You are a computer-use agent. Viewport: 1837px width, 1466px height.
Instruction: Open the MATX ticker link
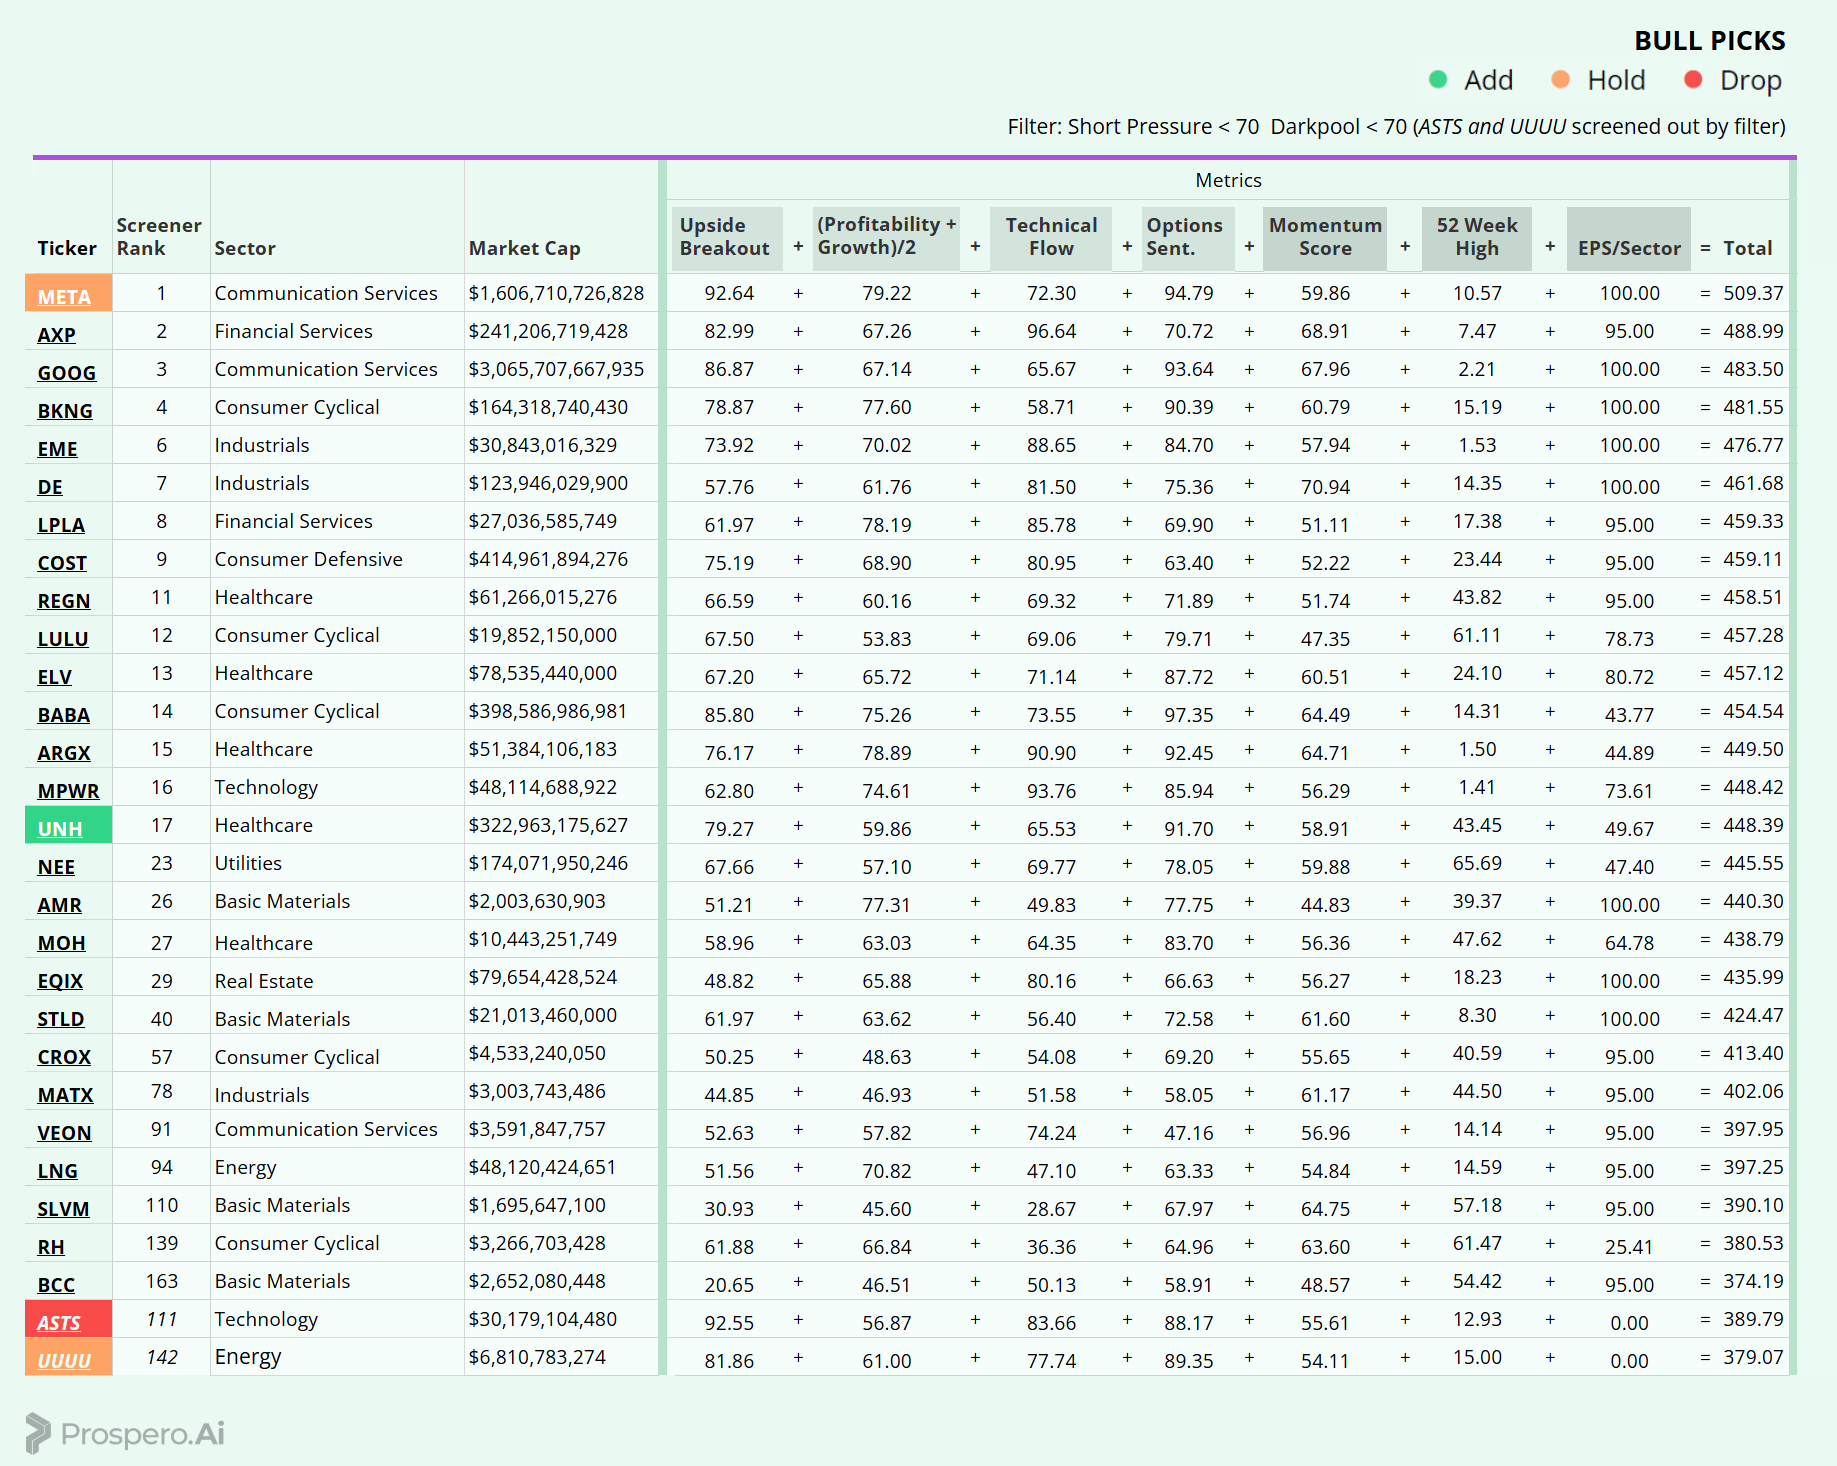click(x=65, y=1095)
